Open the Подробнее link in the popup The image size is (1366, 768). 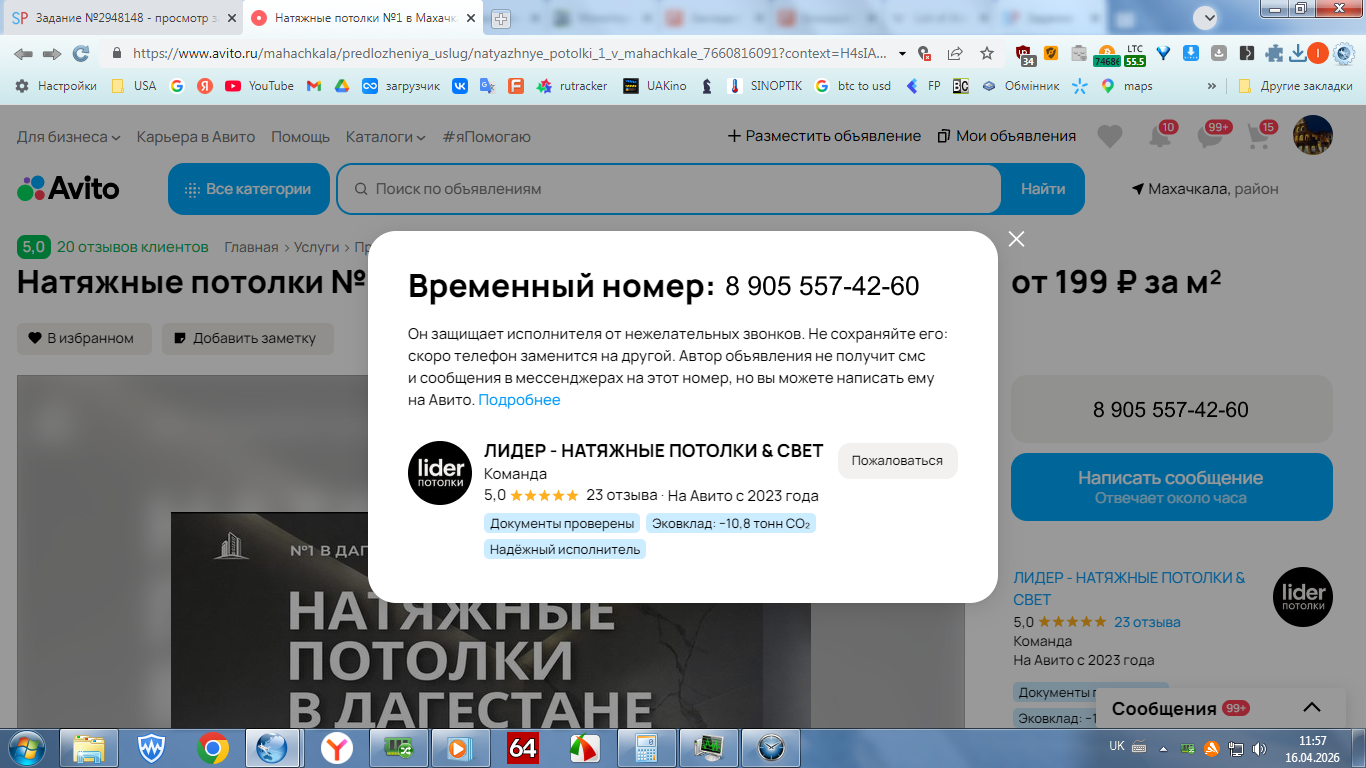[x=519, y=400]
